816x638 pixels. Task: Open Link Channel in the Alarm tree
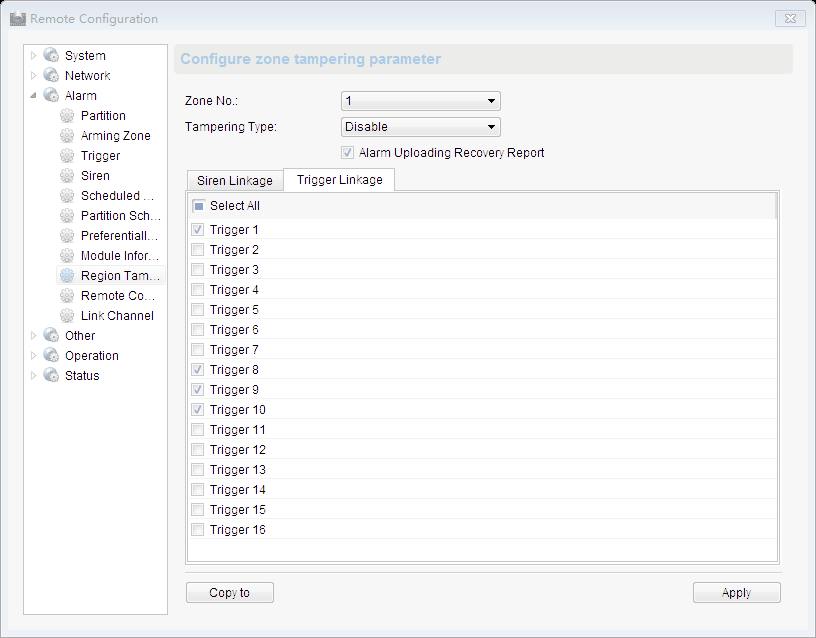(117, 316)
